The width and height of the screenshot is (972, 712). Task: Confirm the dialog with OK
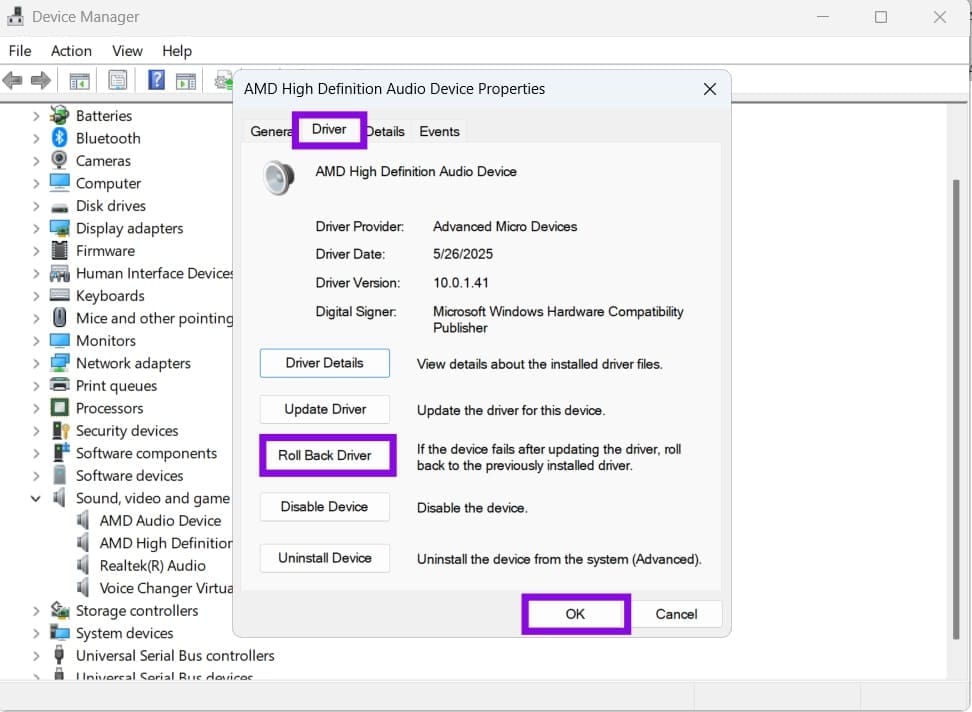575,613
